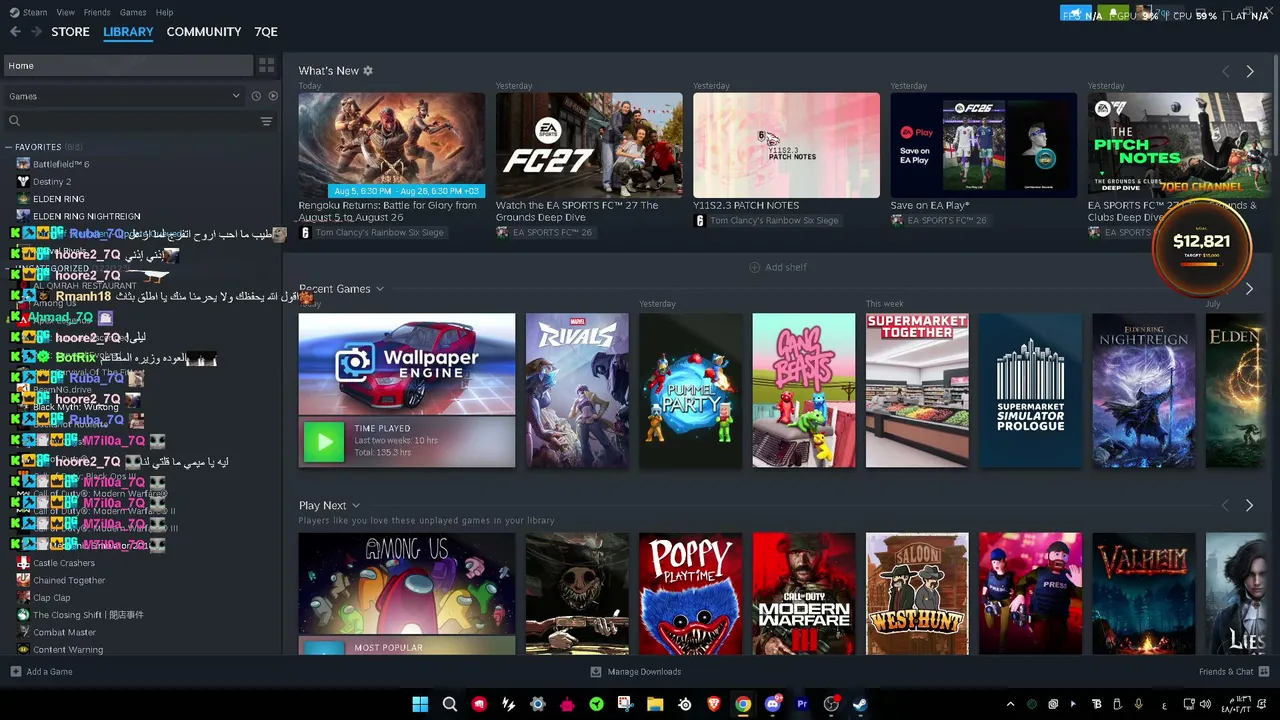Open the Poppy Playtime game cover

(x=691, y=594)
